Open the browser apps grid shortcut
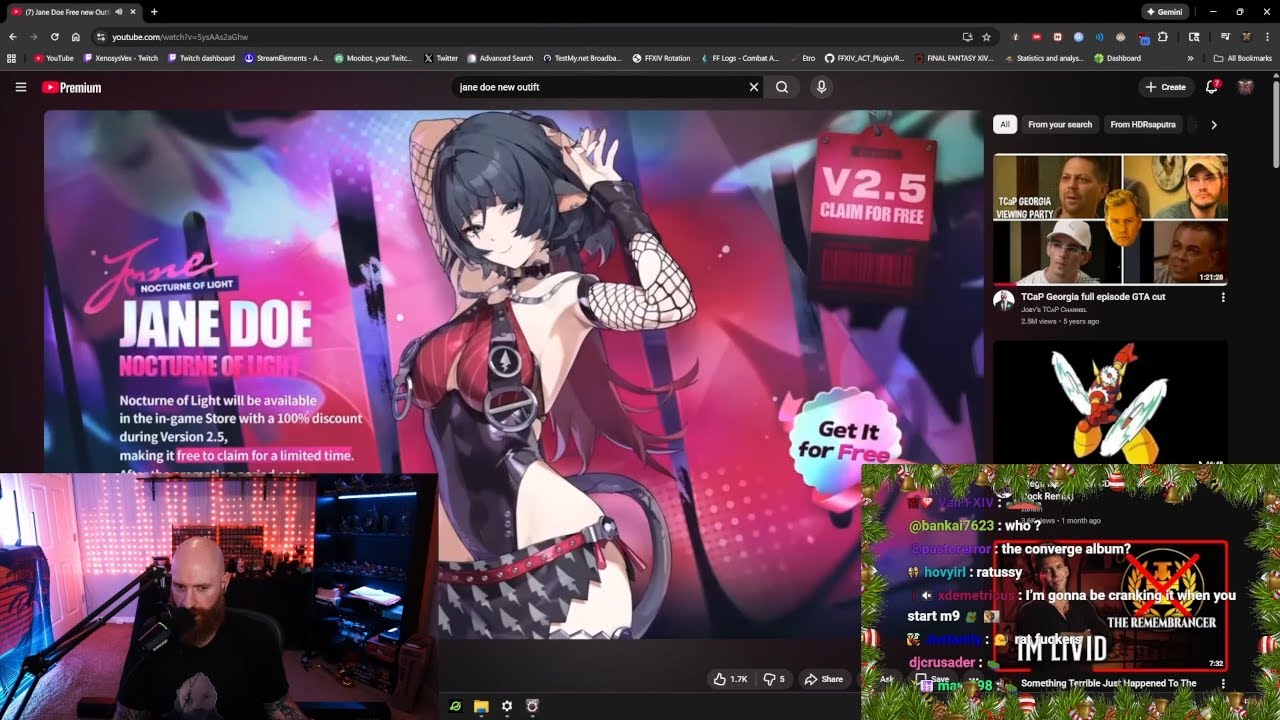The image size is (1280, 720). coord(12,58)
